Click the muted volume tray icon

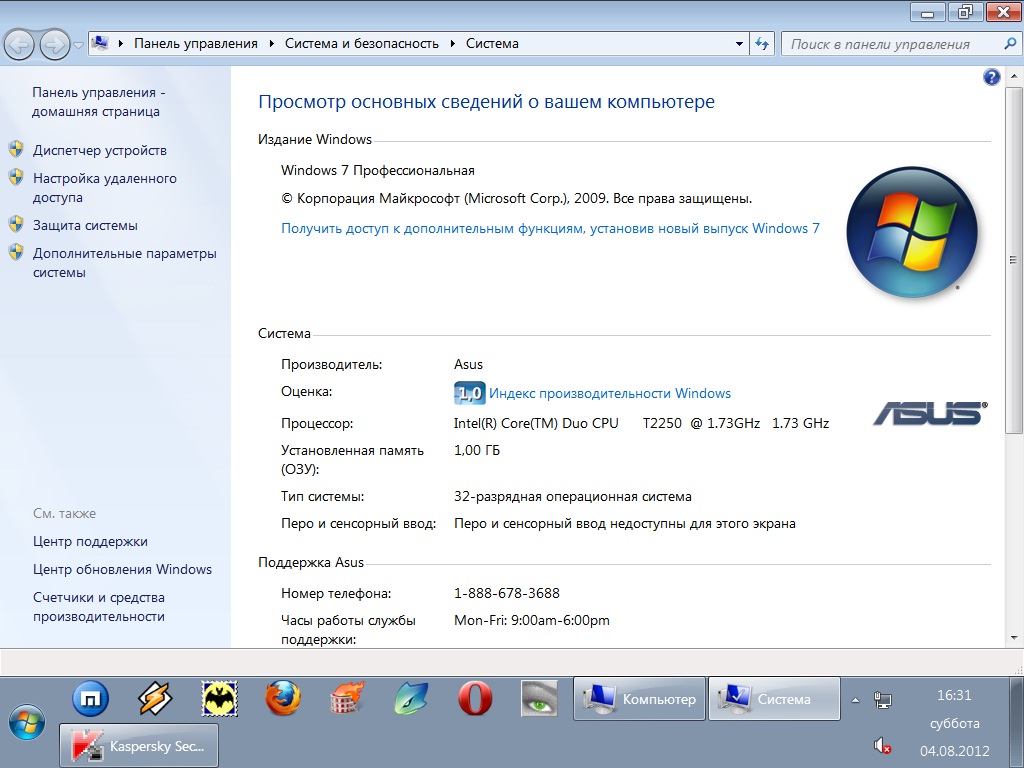(x=883, y=746)
